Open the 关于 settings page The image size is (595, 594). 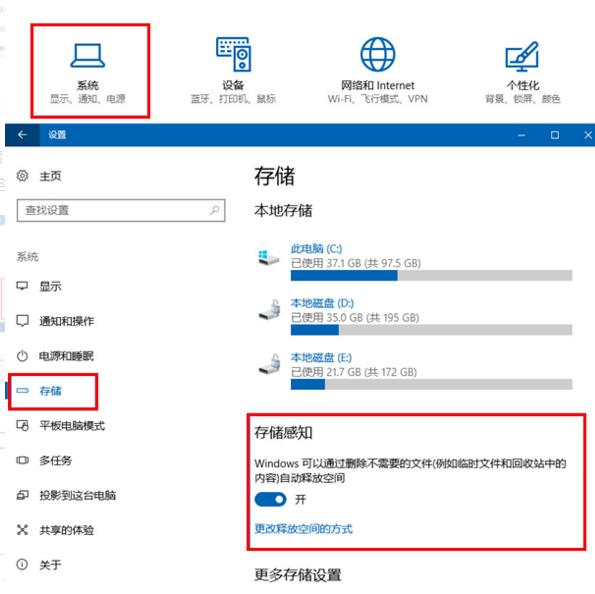[x=50, y=564]
